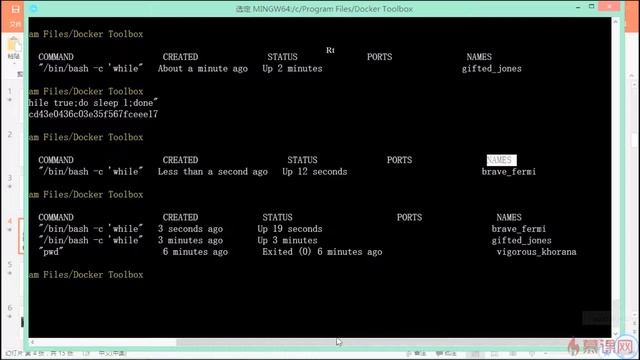The width and height of the screenshot is (640, 360).
Task: Click the 'pwd' command entry
Action: [x=51, y=252]
